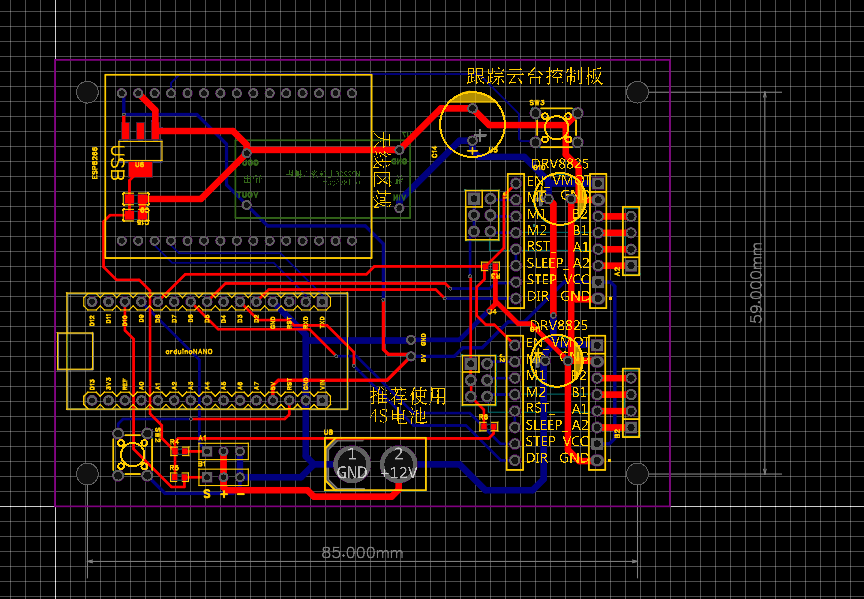The width and height of the screenshot is (864, 599).
Task: Click the 5V via pad right of the Nano
Action: click(x=411, y=357)
